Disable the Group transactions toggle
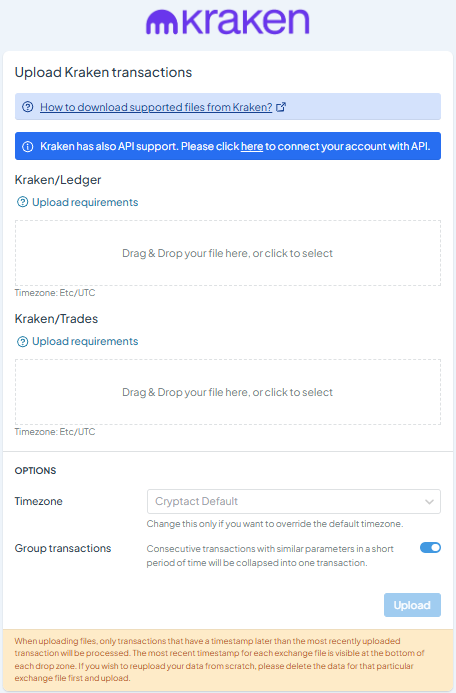 [x=430, y=548]
